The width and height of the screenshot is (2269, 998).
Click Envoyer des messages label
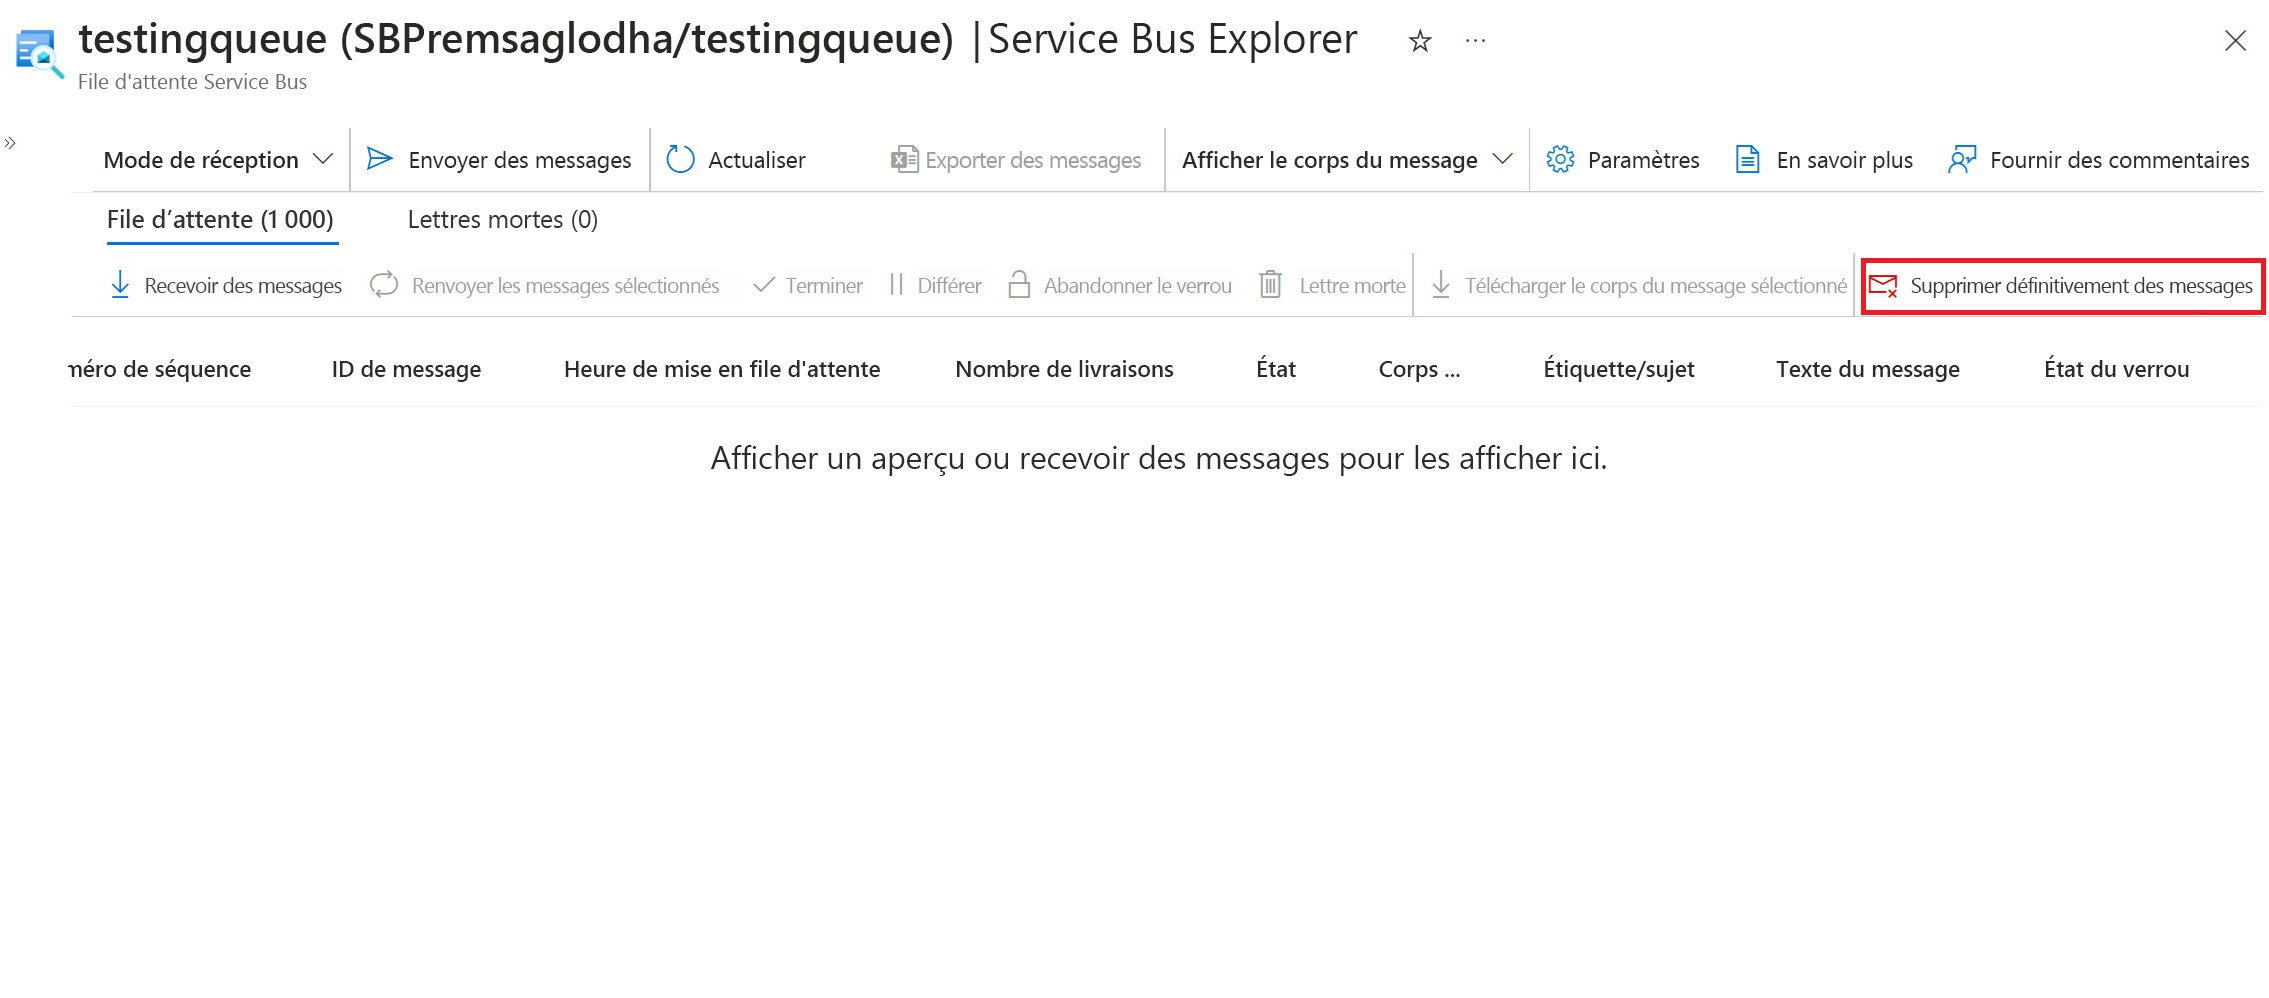click(x=520, y=160)
